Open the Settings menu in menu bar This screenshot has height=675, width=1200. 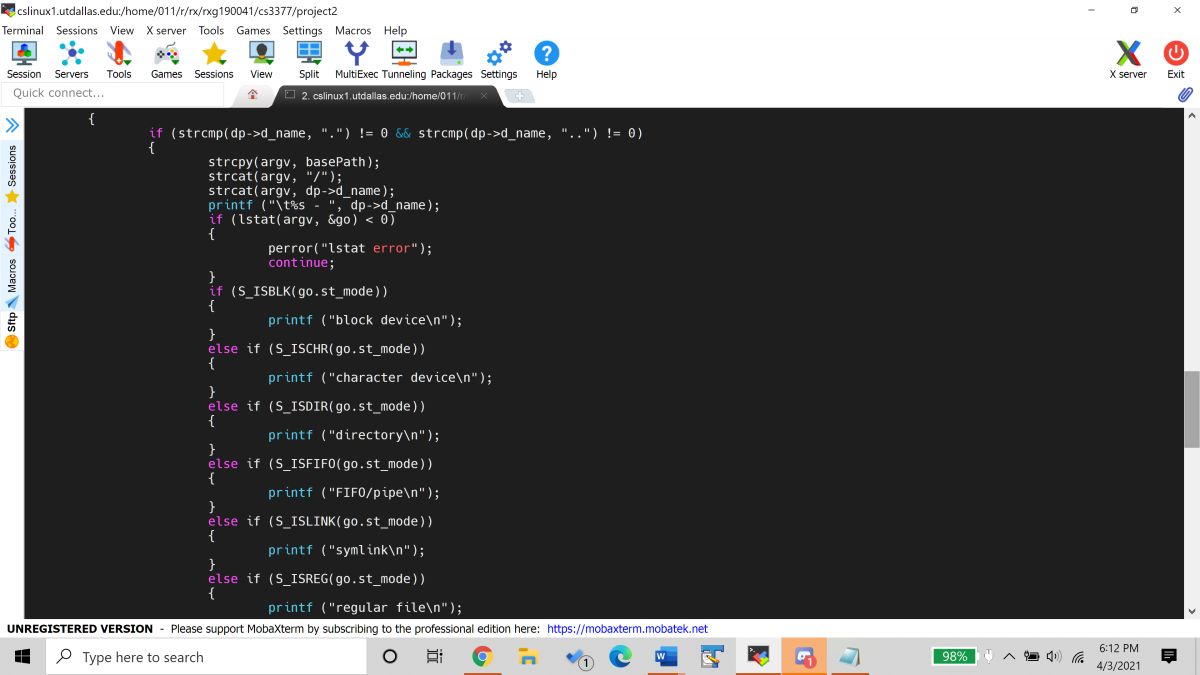click(302, 30)
